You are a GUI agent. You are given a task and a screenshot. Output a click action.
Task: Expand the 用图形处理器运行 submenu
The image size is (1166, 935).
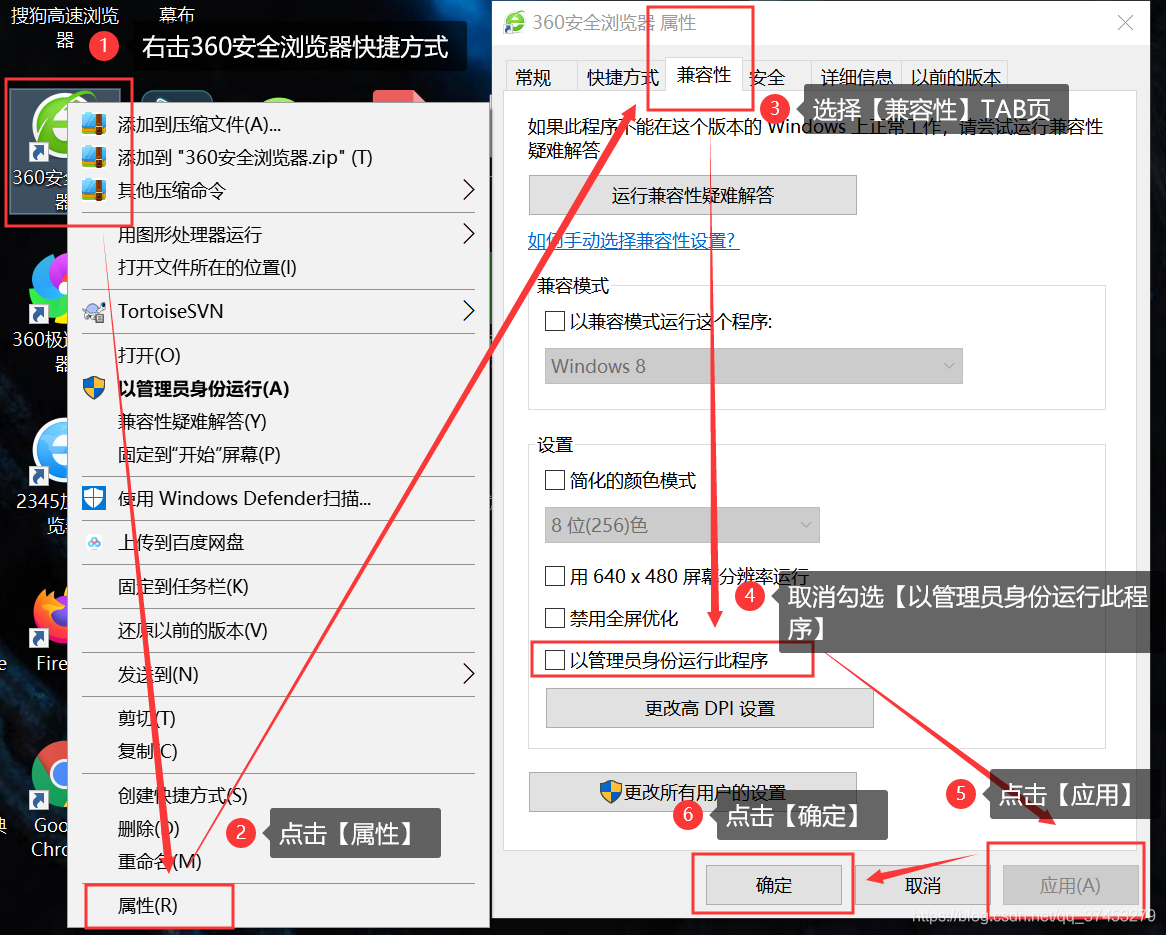coord(468,234)
